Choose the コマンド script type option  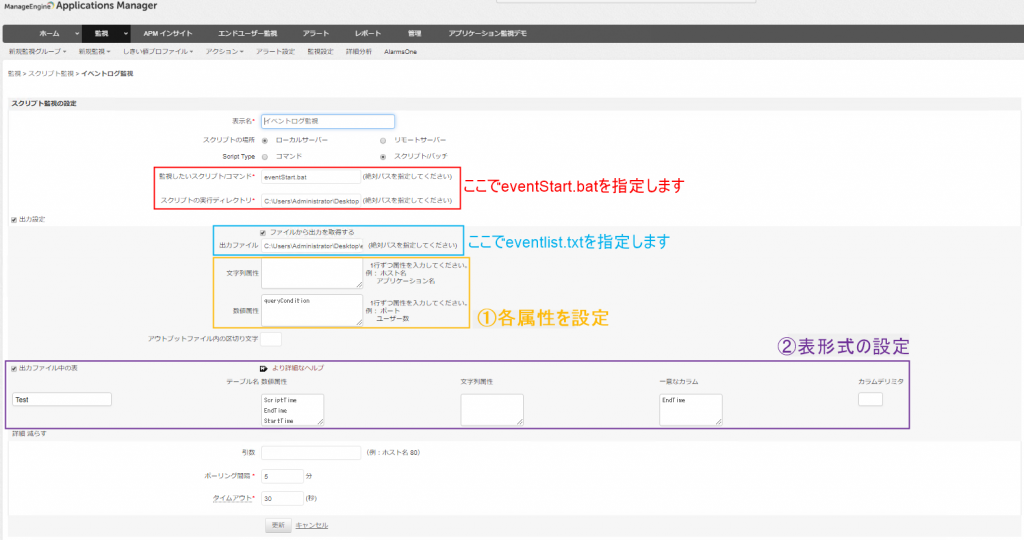coord(265,156)
